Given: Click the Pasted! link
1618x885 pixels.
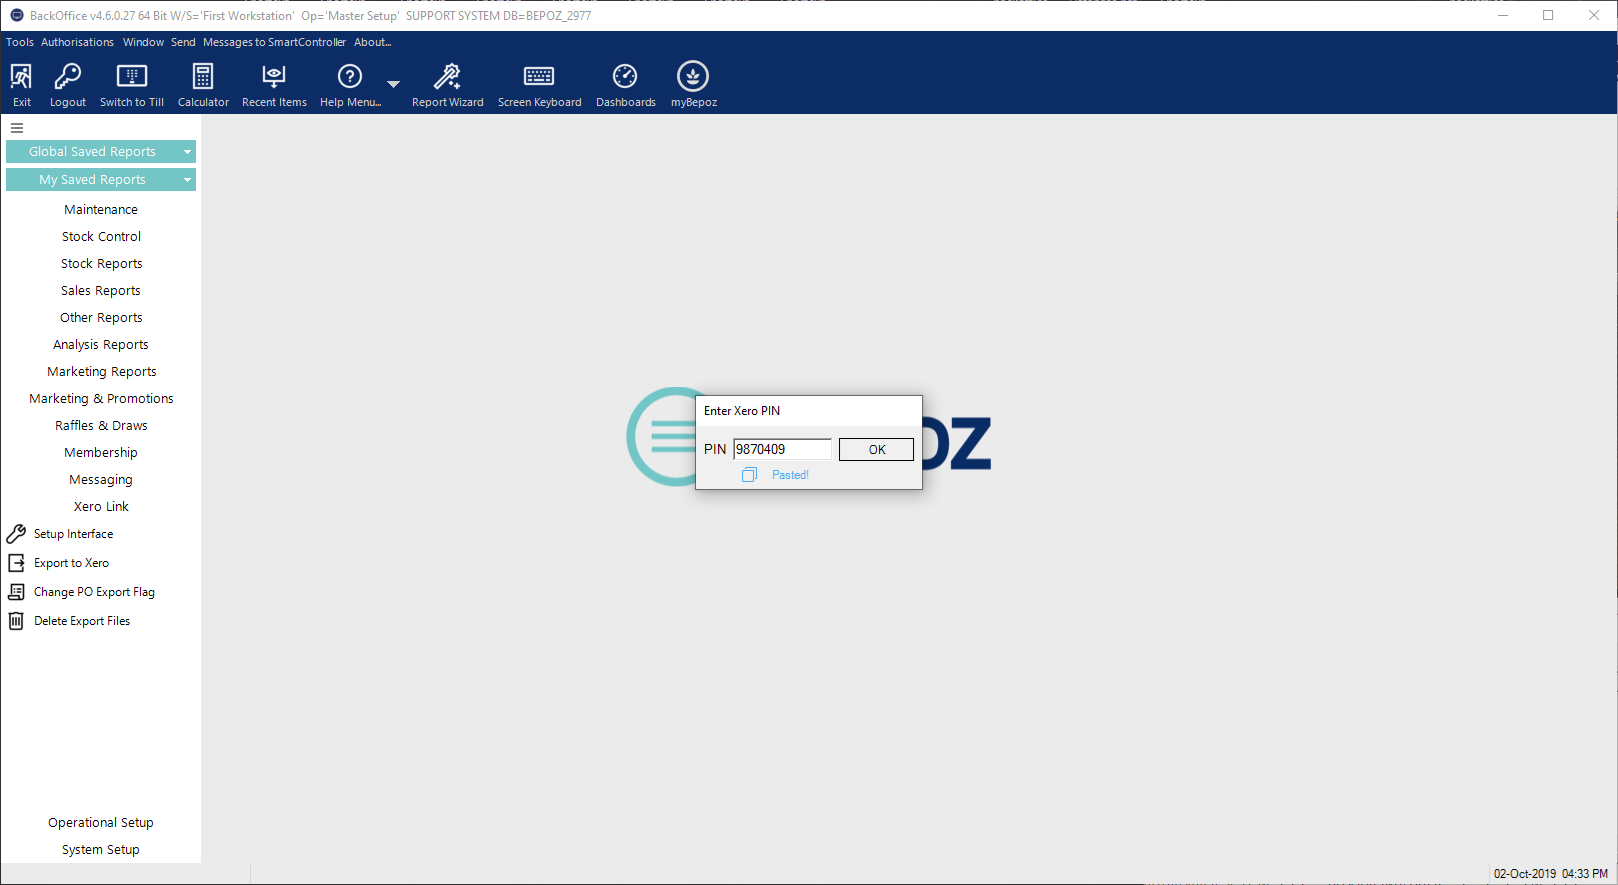Looking at the screenshot, I should coord(790,475).
